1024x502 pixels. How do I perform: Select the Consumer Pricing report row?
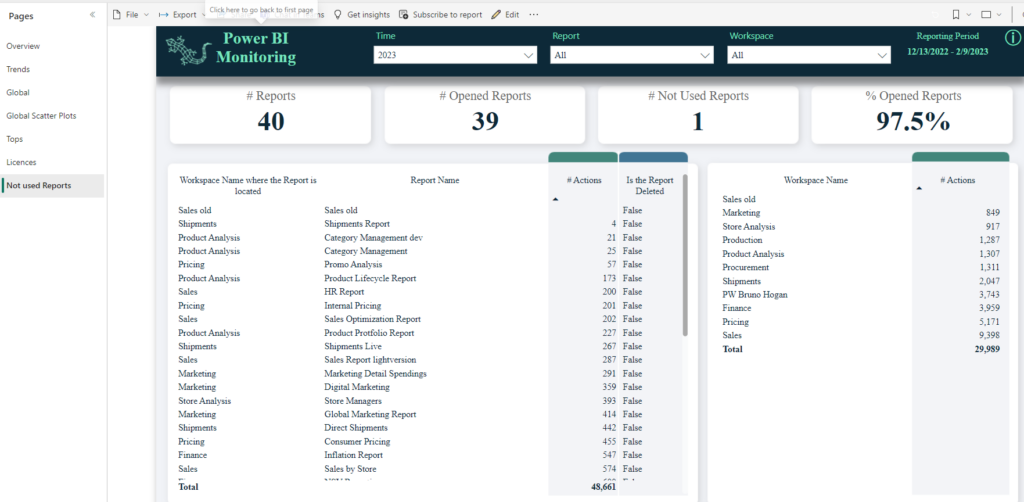[x=356, y=442]
